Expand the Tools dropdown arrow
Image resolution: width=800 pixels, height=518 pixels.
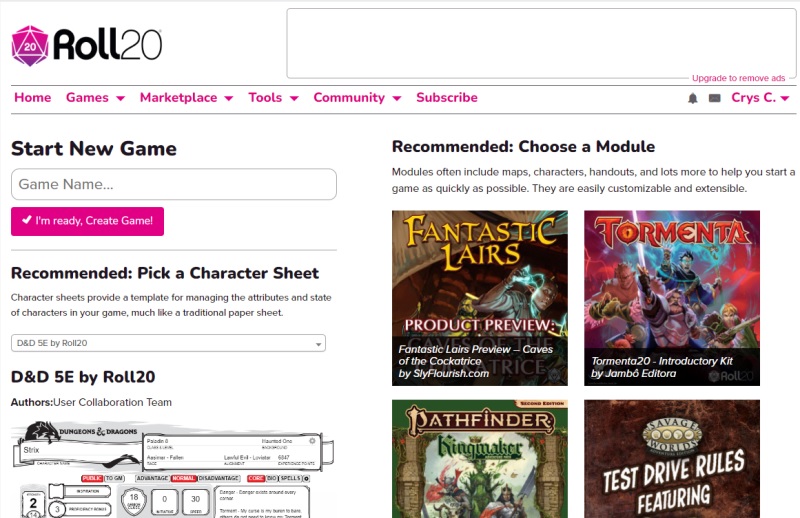click(294, 98)
